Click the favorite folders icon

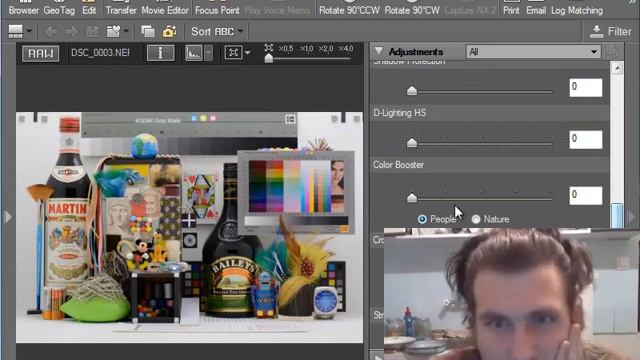click(x=113, y=31)
